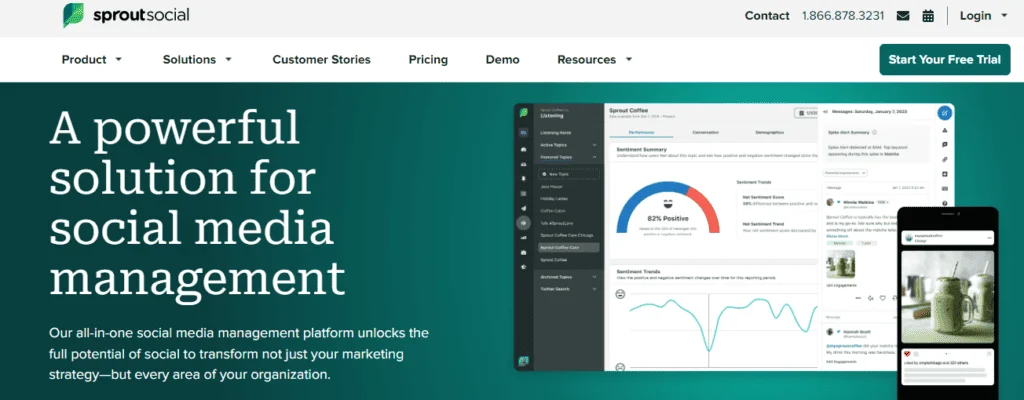Collapse the Featured Topics section
Screen dimensions: 1024x400
[594, 158]
